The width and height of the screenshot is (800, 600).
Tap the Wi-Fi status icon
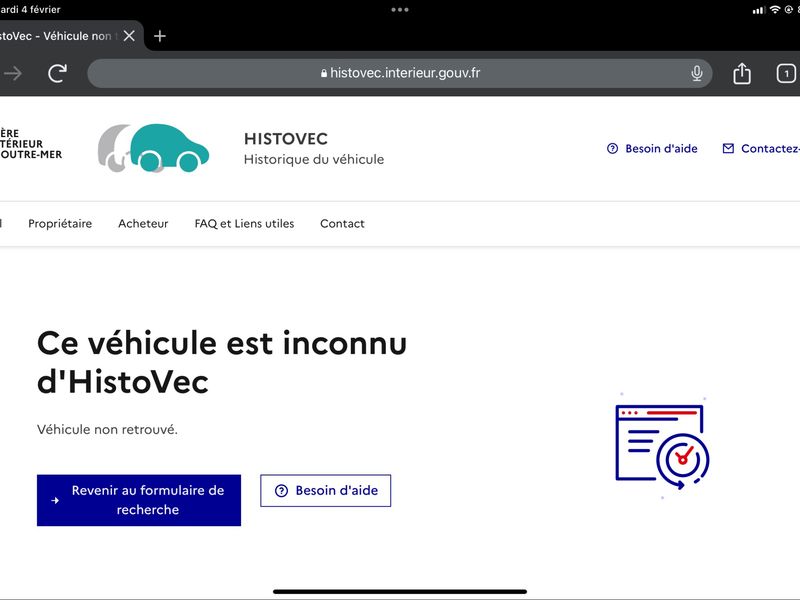(775, 9)
